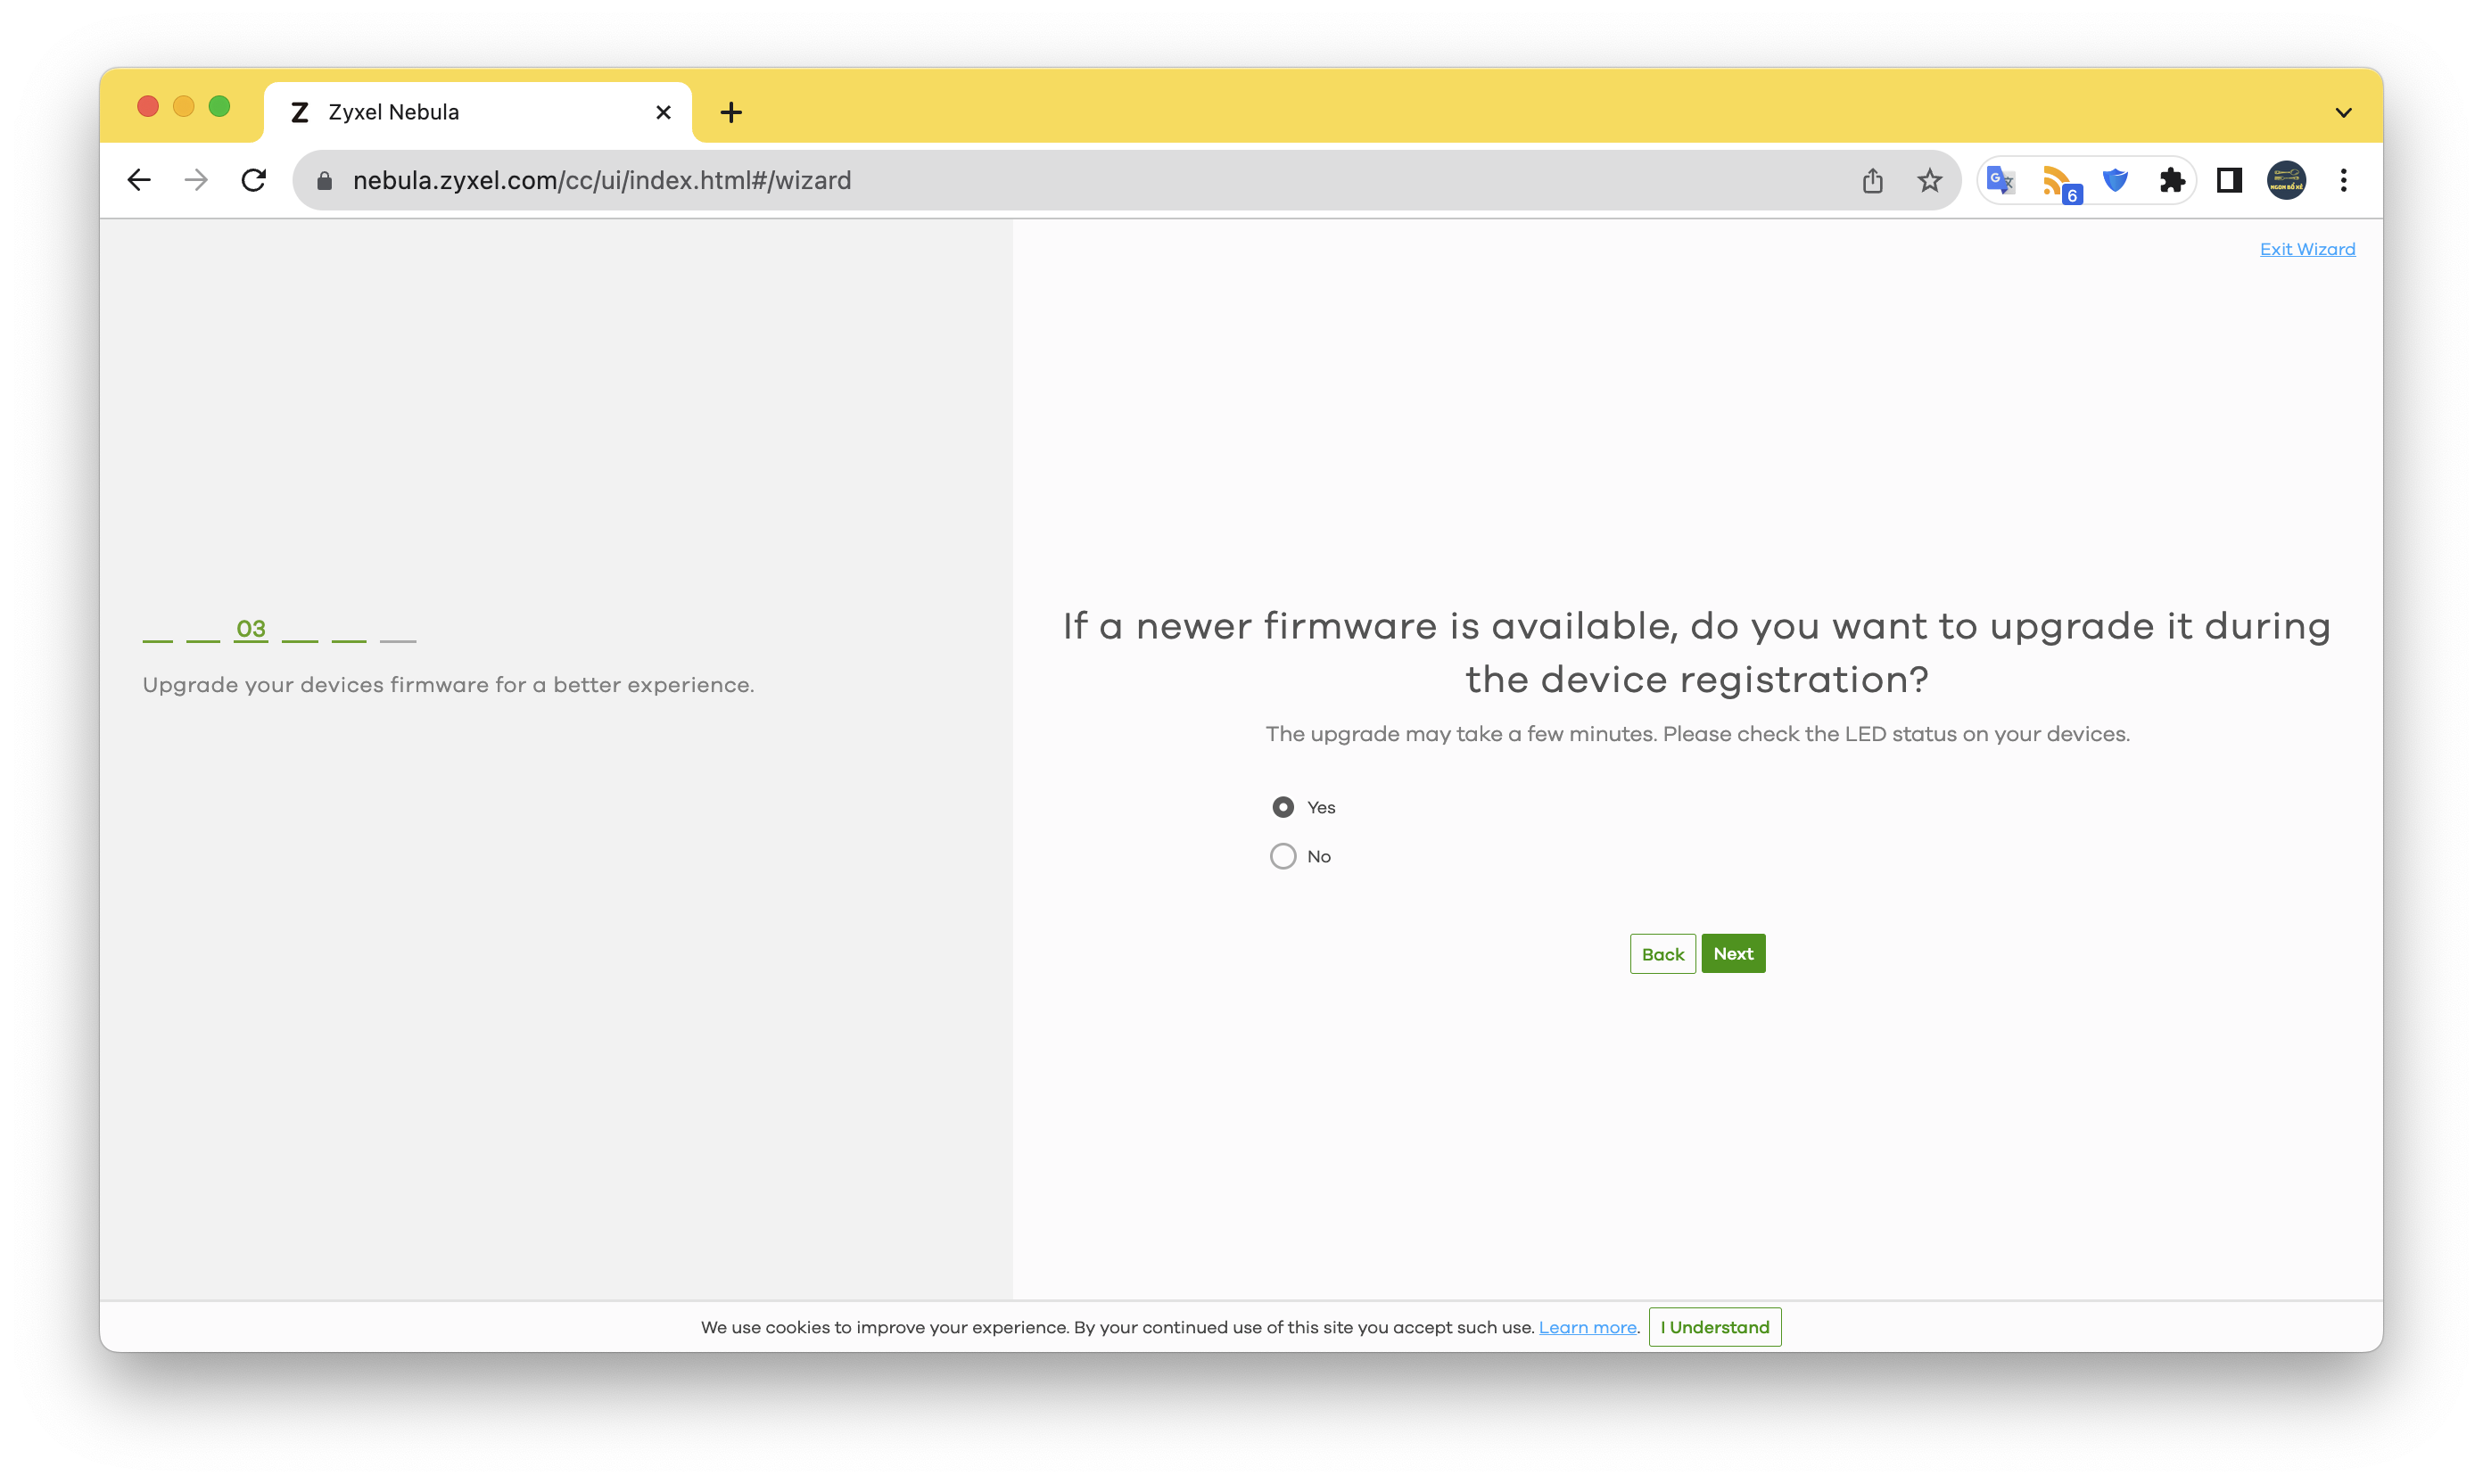
Task: Select the No radio button
Action: click(1283, 856)
